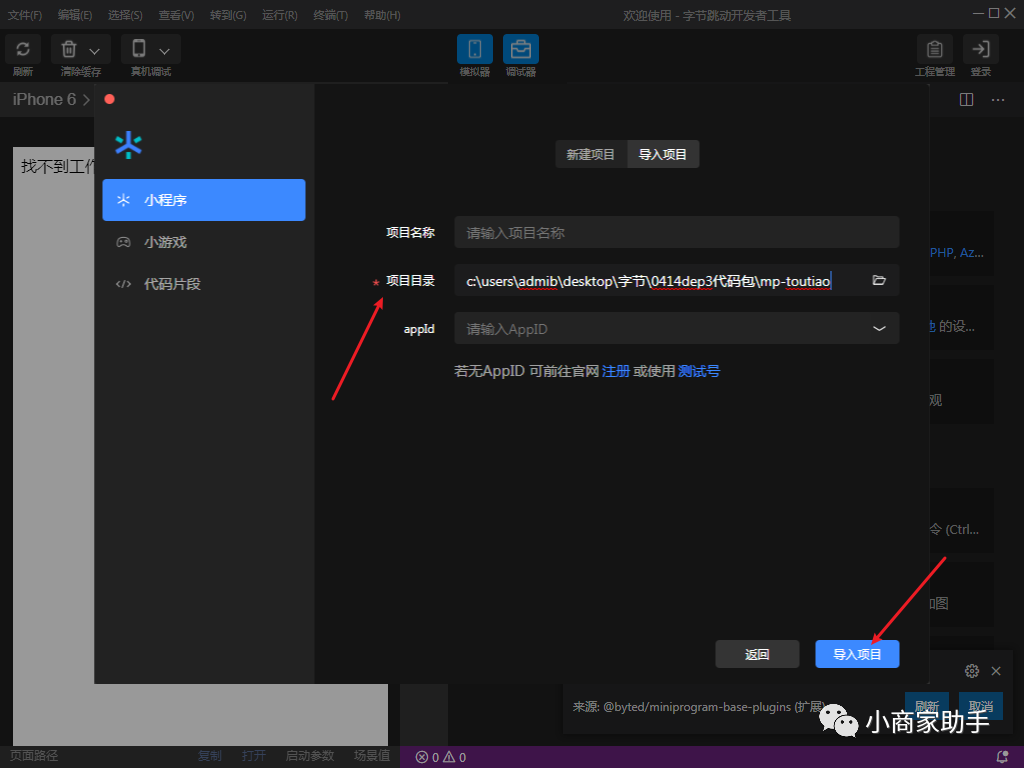Viewport: 1024px width, 768px height.
Task: Click the notification settings gear icon
Action: click(972, 671)
